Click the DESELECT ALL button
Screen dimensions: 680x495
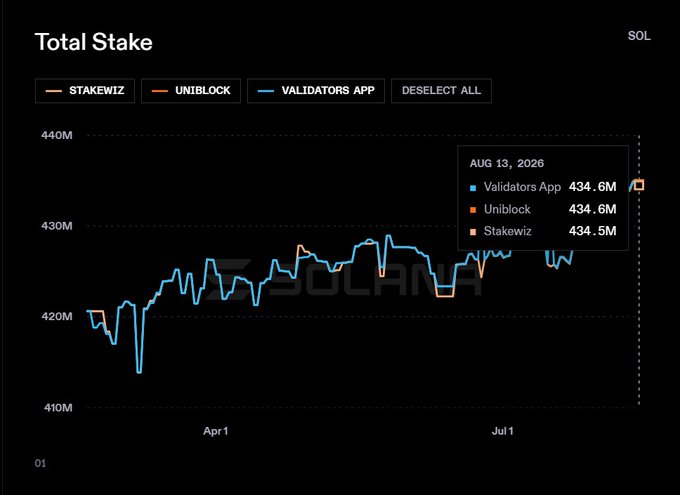[441, 91]
